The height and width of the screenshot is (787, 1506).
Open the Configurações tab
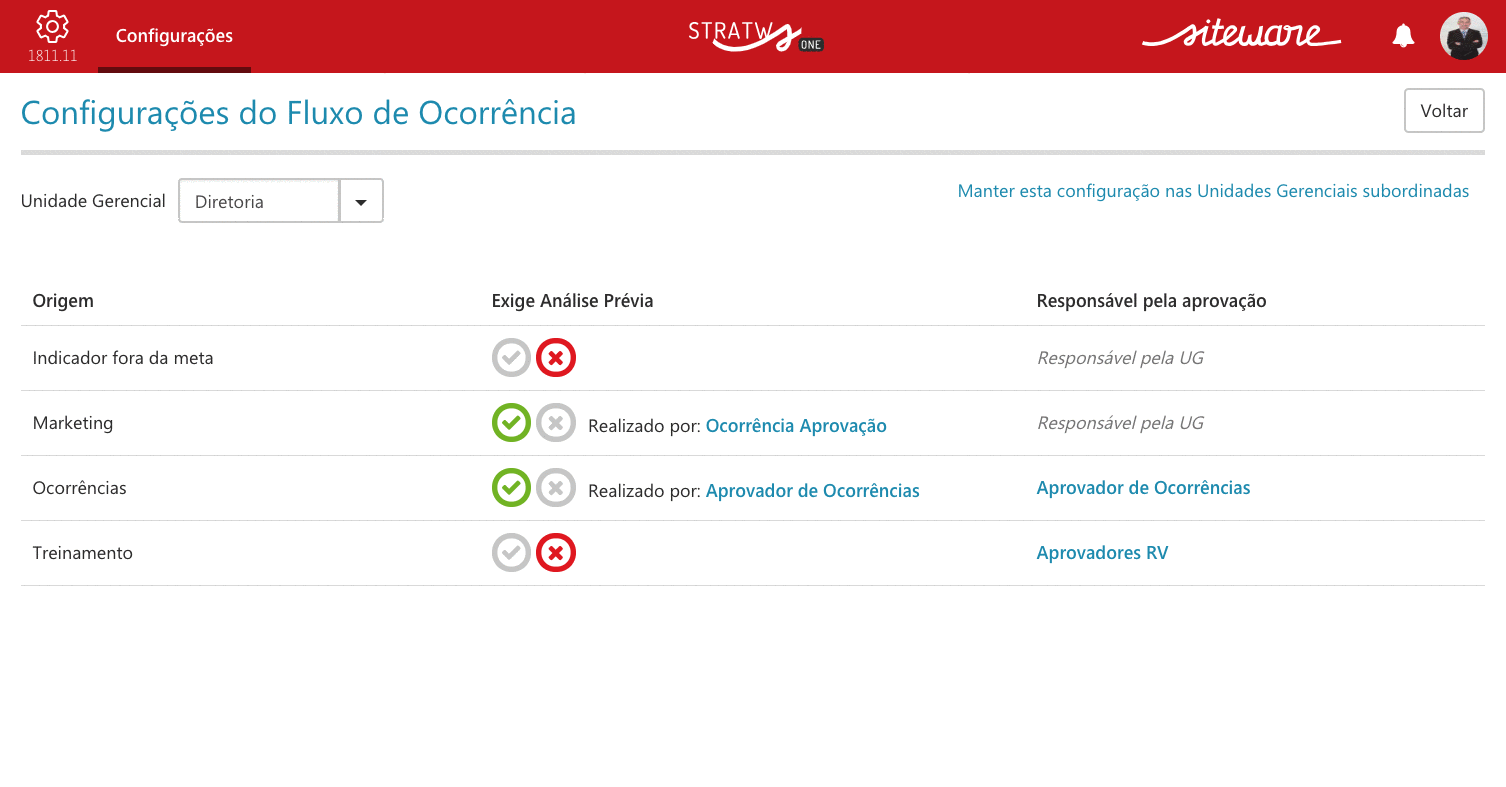coord(174,36)
